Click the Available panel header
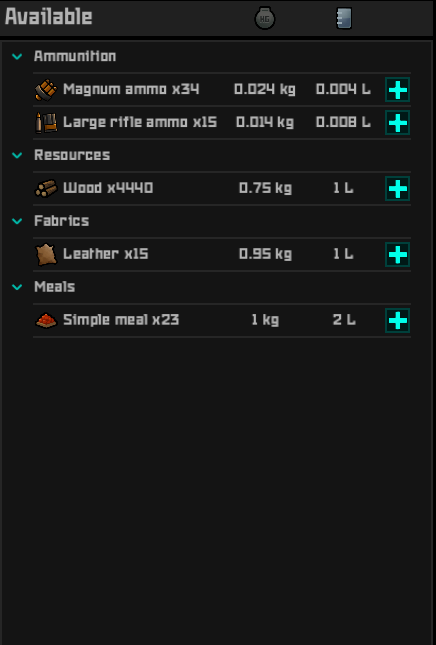The image size is (436, 645). (x=49, y=17)
